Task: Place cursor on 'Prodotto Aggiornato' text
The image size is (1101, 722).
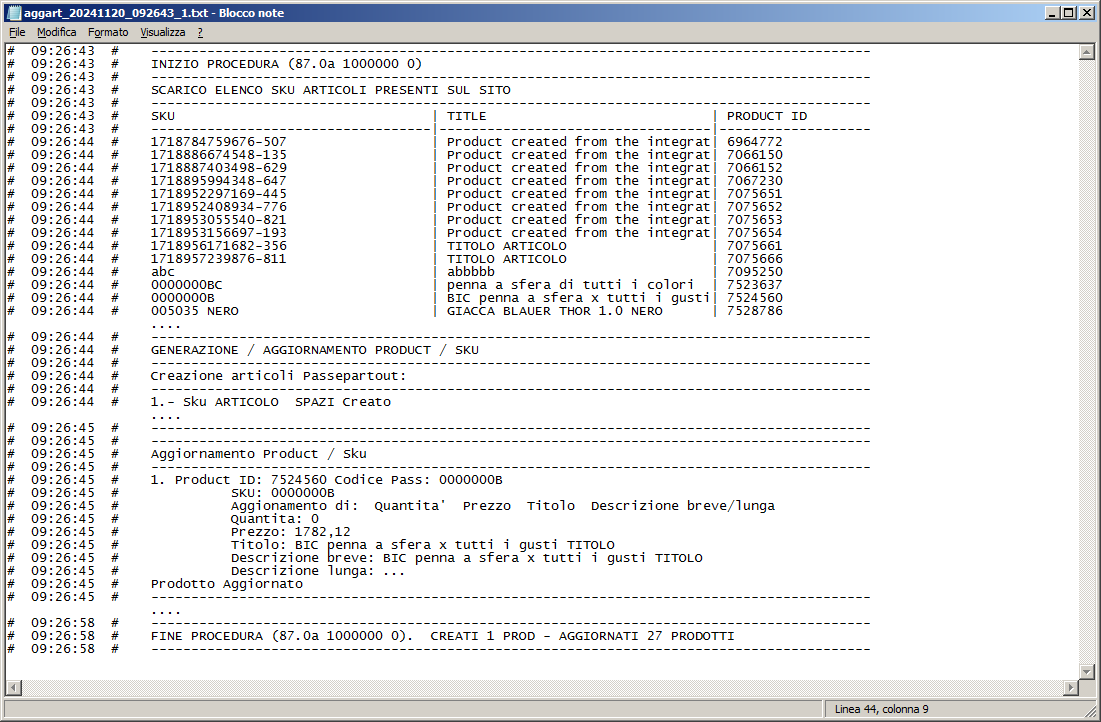Action: [x=226, y=584]
